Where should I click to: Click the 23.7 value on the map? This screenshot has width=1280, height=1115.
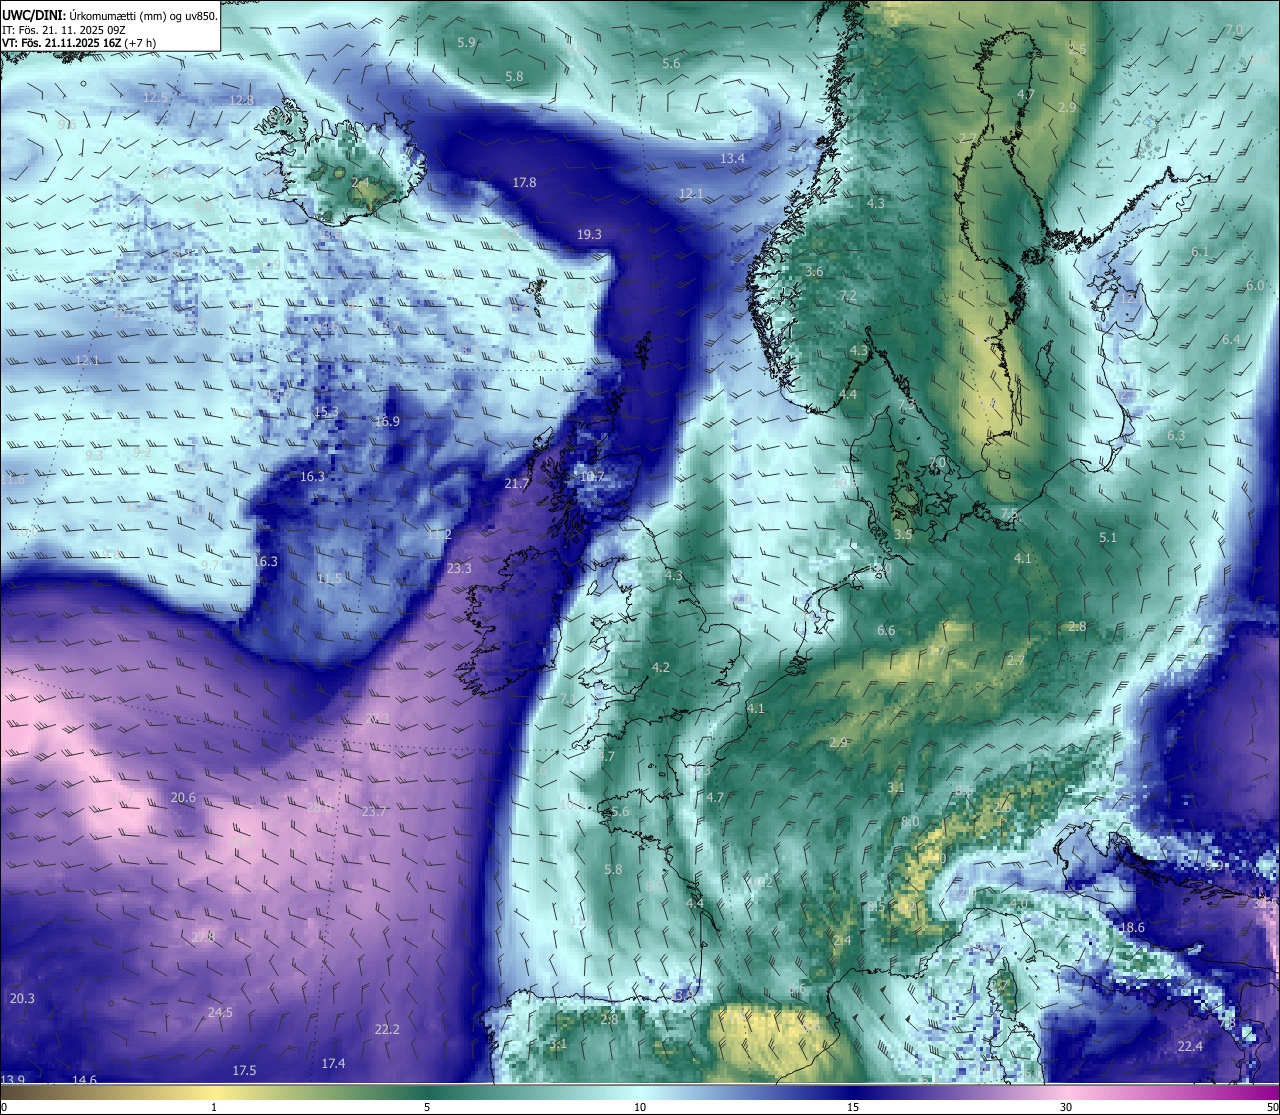pyautogui.click(x=374, y=812)
